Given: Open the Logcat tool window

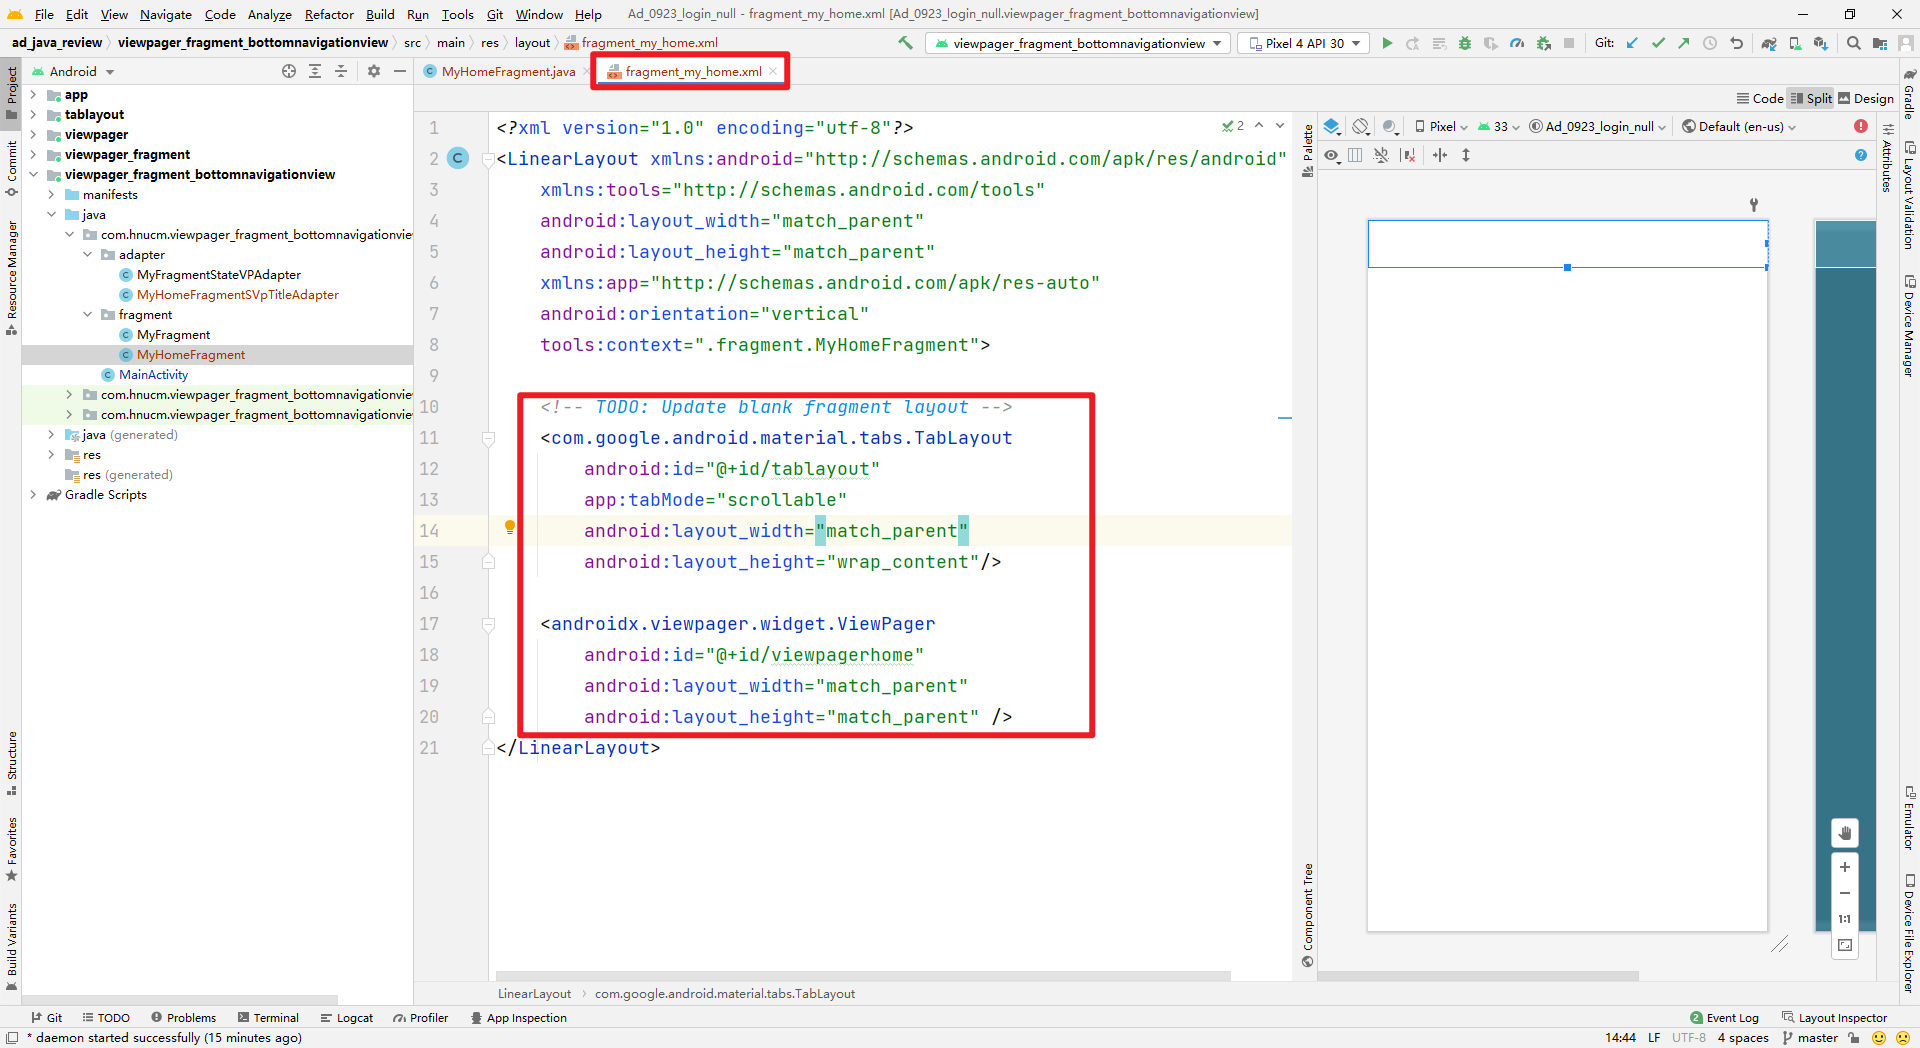Looking at the screenshot, I should pos(346,1018).
